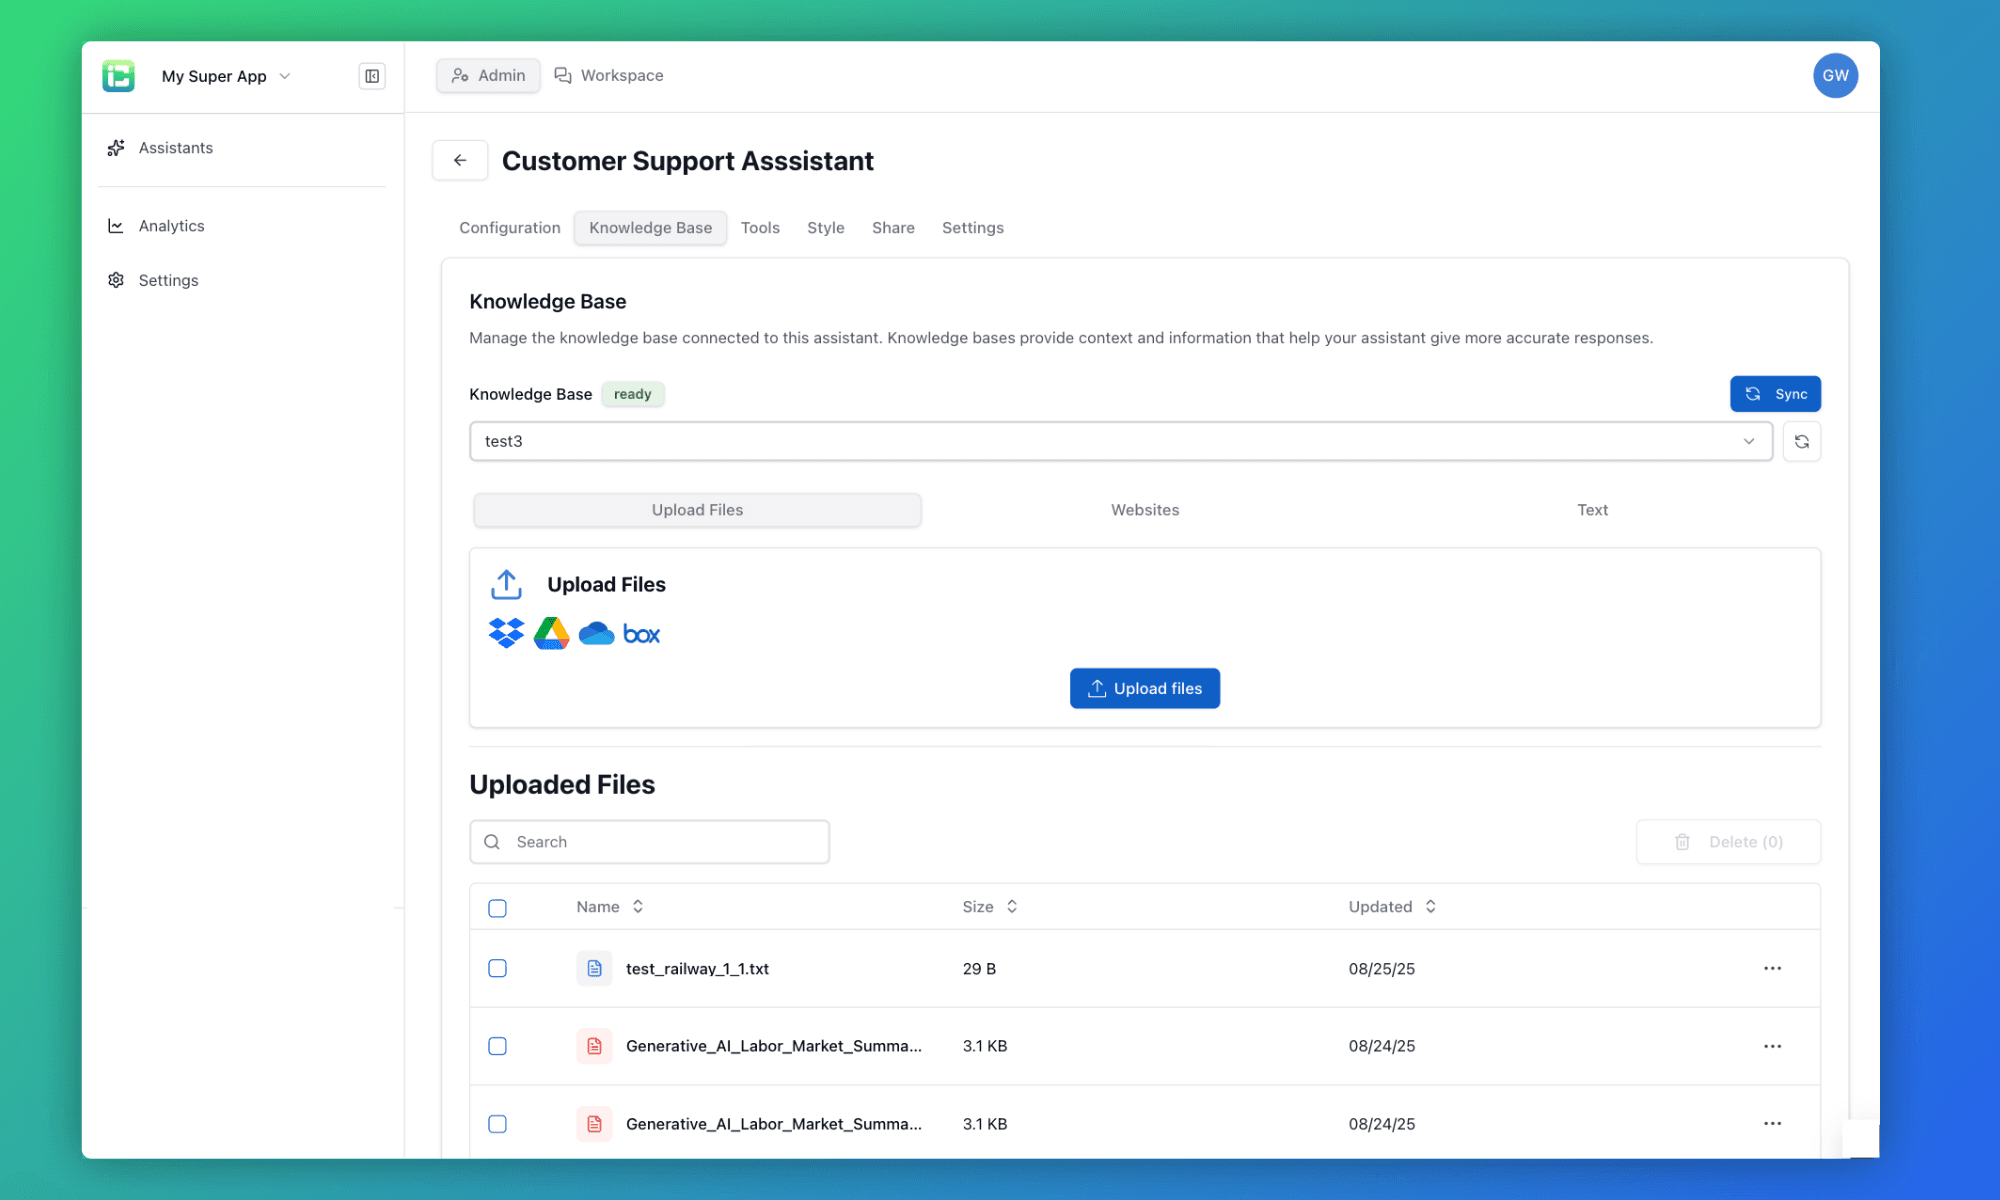This screenshot has height=1200, width=2000.
Task: Open Dropbox file import
Action: (506, 632)
